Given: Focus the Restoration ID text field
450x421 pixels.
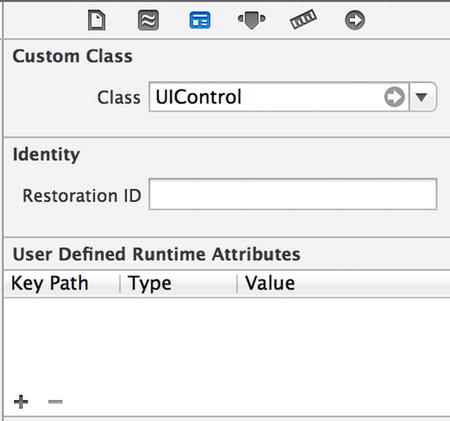Looking at the screenshot, I should [x=293, y=194].
